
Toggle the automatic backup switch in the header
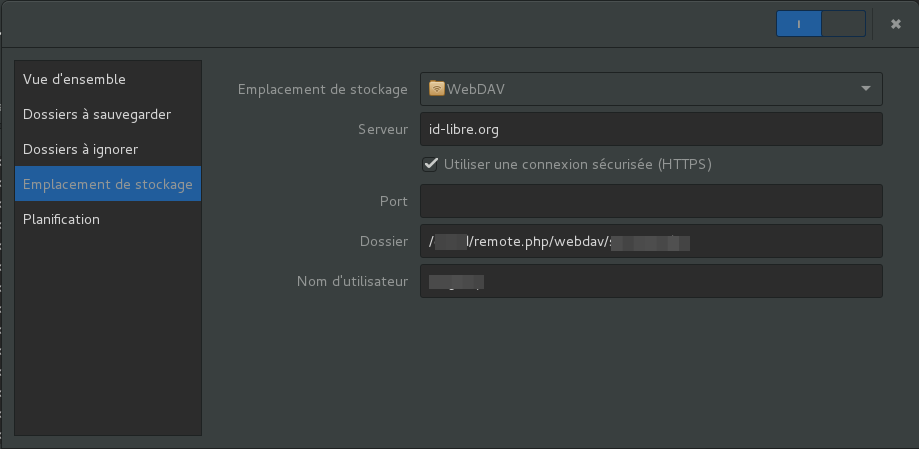click(820, 24)
